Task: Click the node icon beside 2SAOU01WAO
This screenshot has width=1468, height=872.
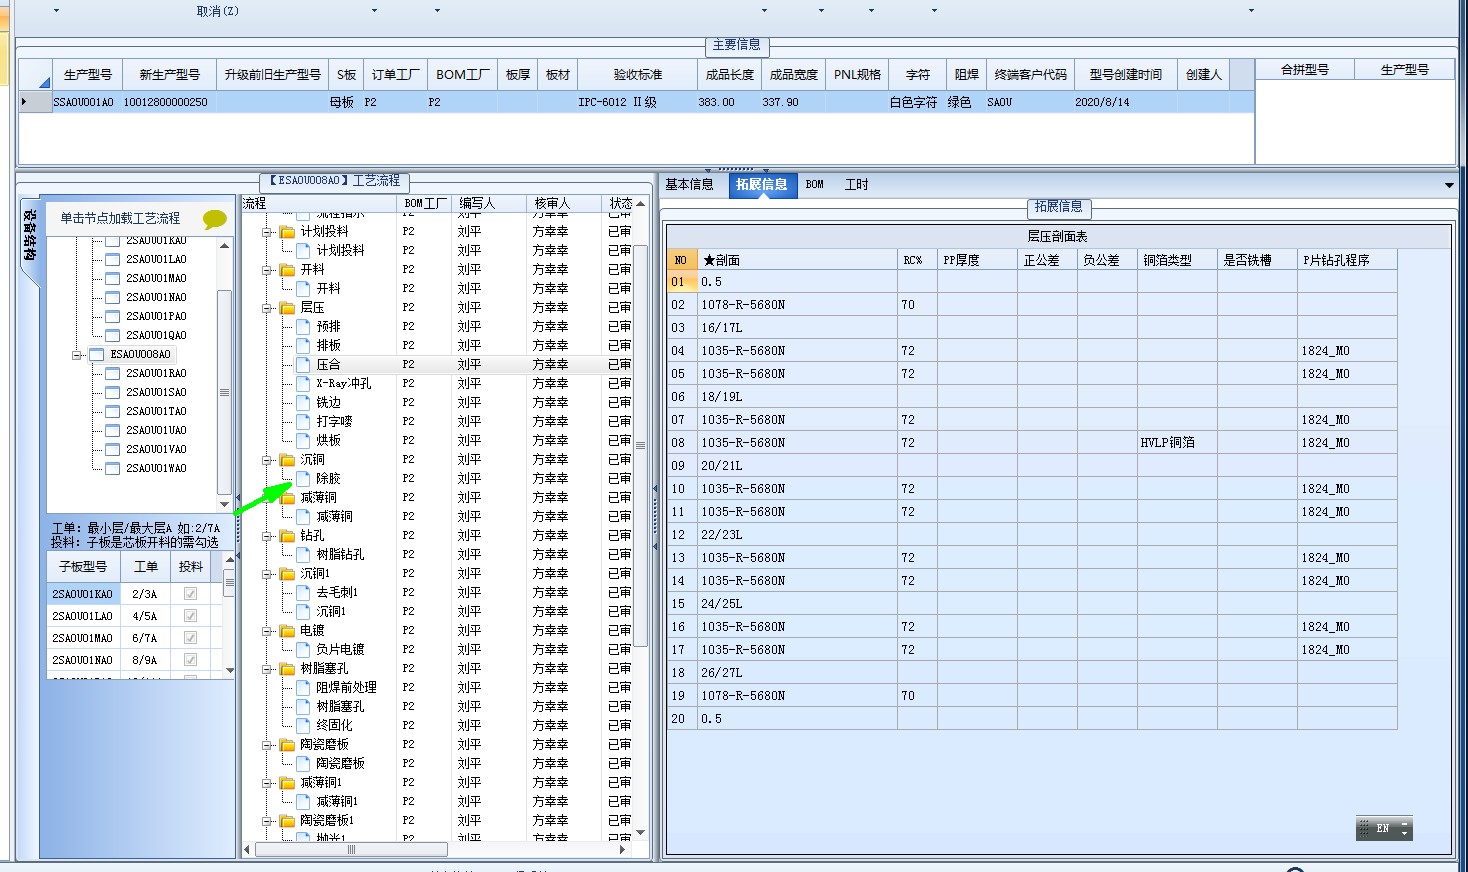Action: click(113, 469)
